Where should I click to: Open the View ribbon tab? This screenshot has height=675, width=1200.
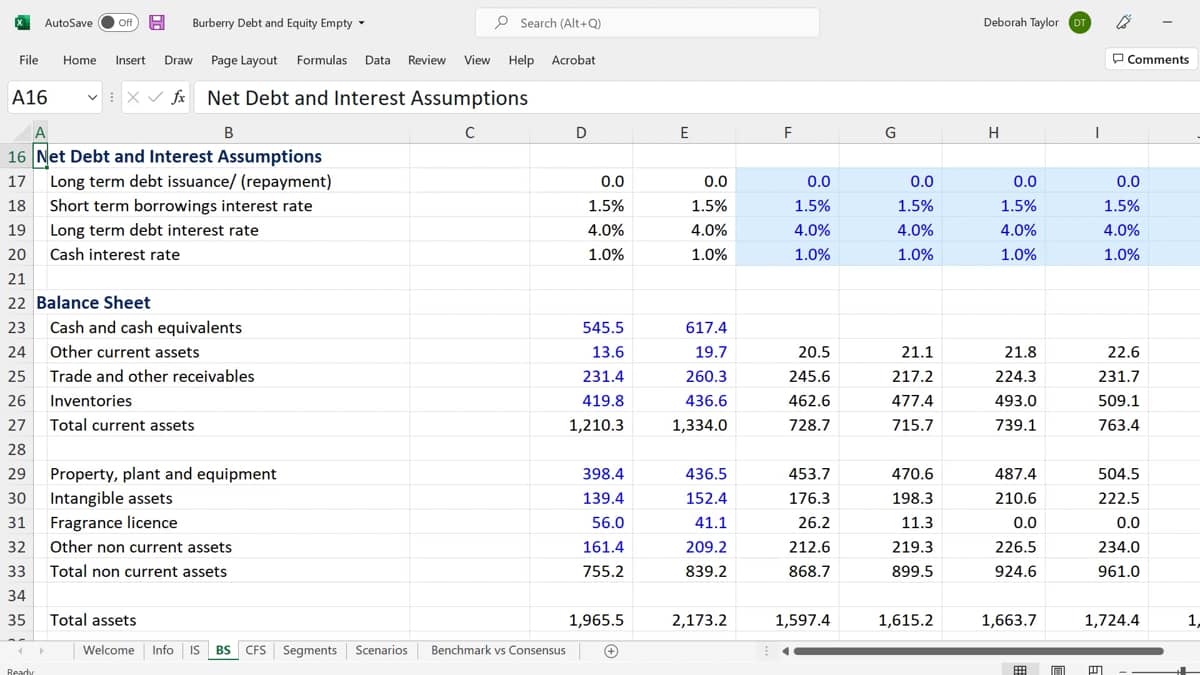click(477, 60)
